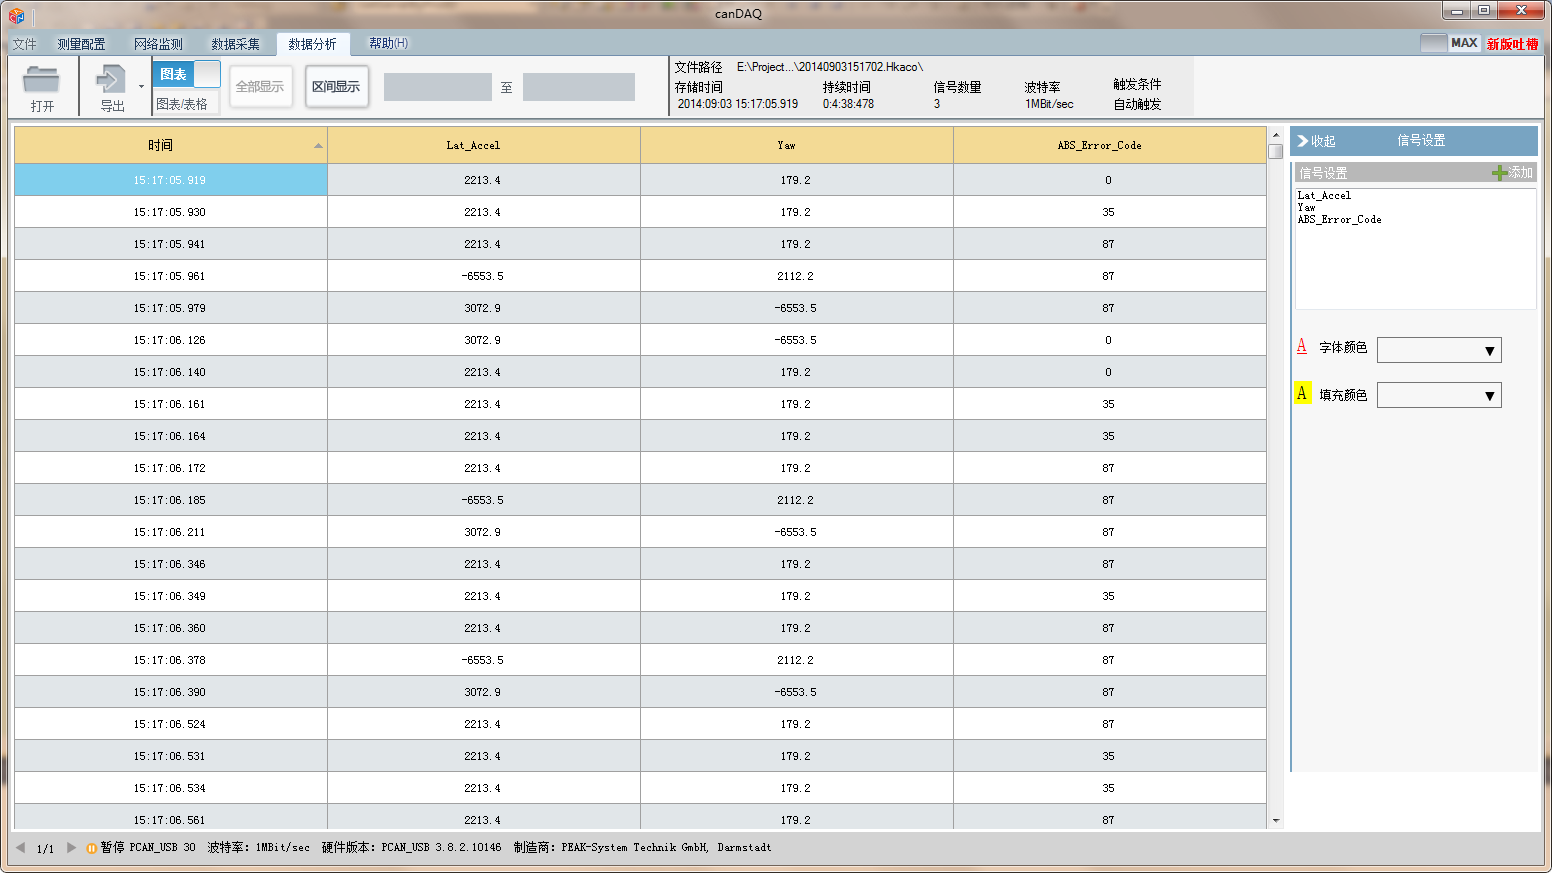Click the orange pause icon in status bar
This screenshot has height=873, width=1552.
tap(92, 848)
